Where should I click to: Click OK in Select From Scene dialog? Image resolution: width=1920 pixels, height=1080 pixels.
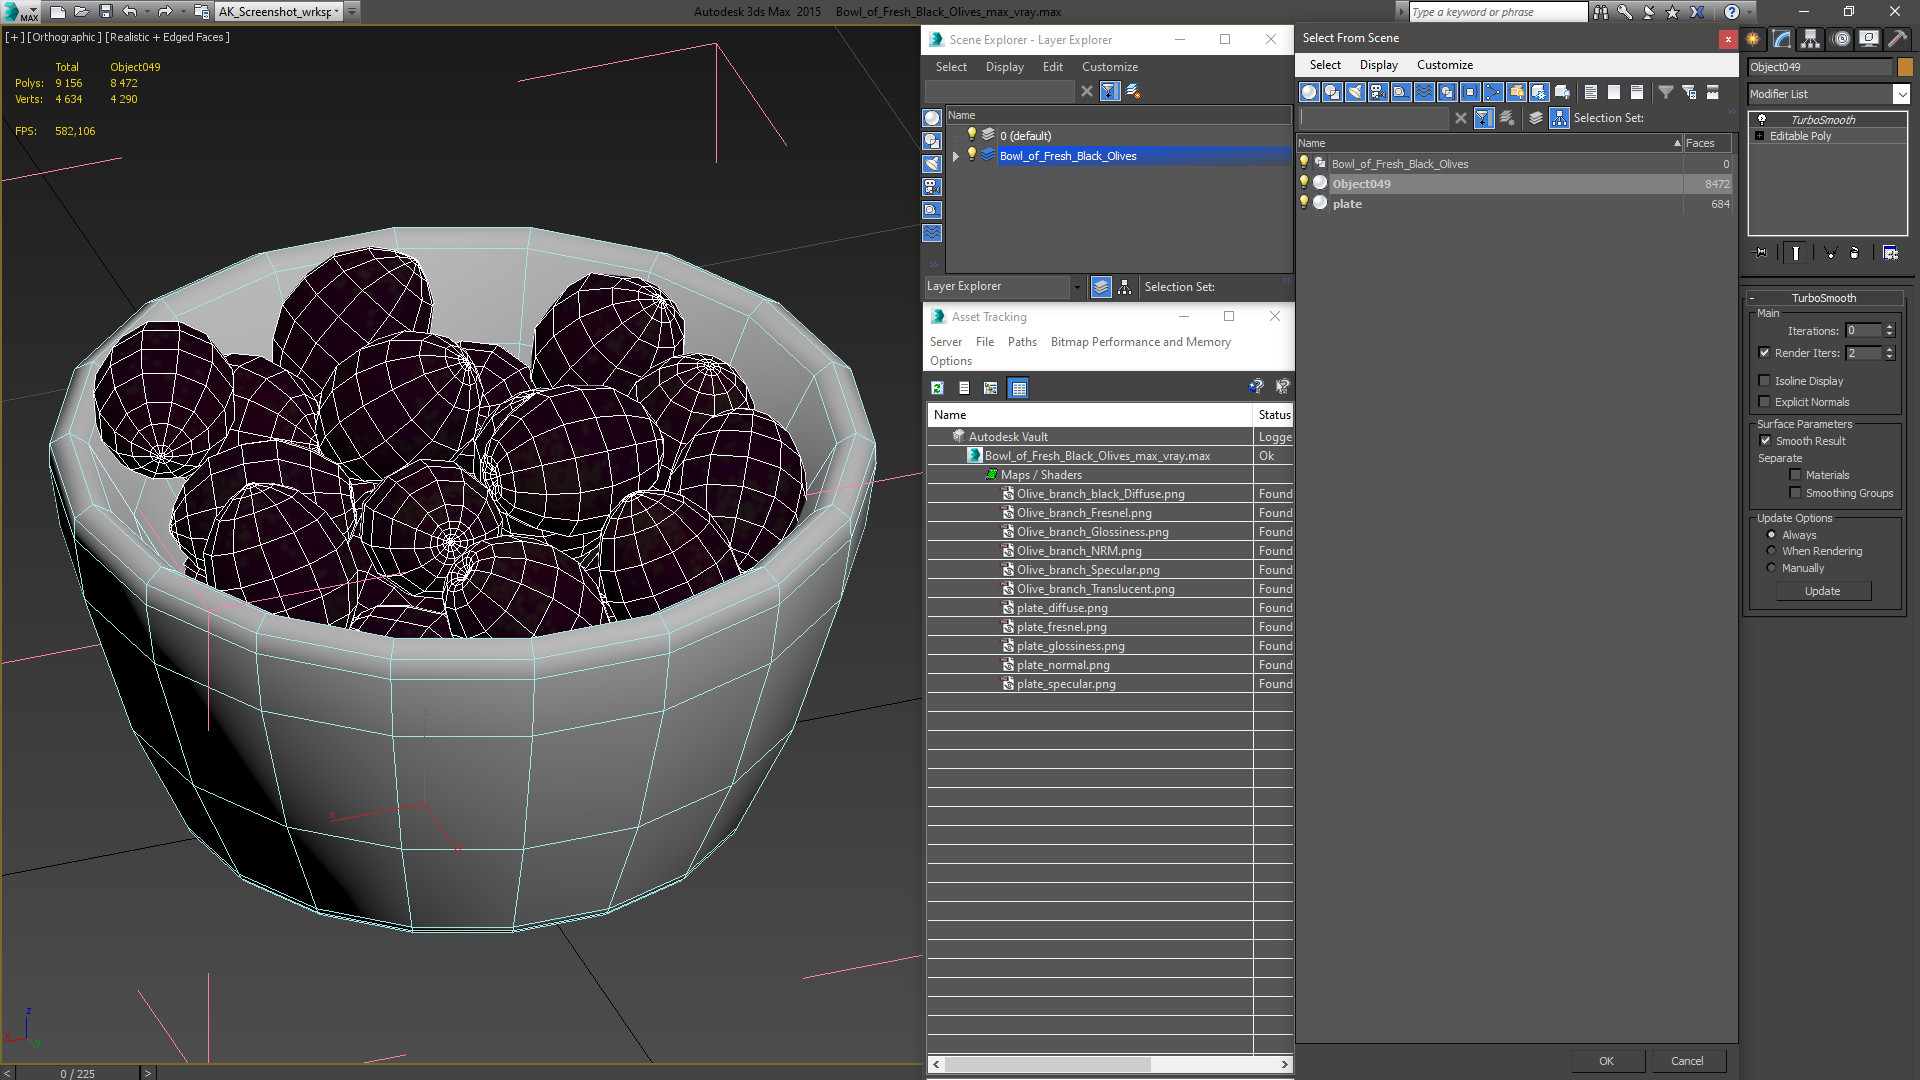1606,1061
